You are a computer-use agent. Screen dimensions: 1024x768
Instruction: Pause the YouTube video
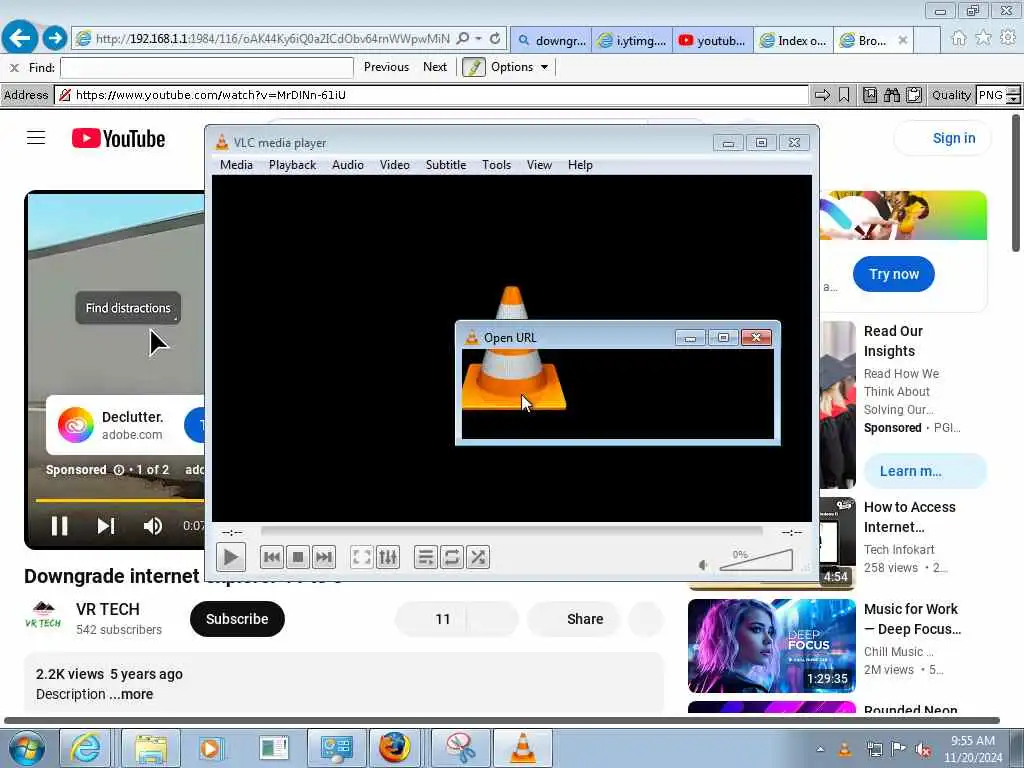pyautogui.click(x=59, y=526)
